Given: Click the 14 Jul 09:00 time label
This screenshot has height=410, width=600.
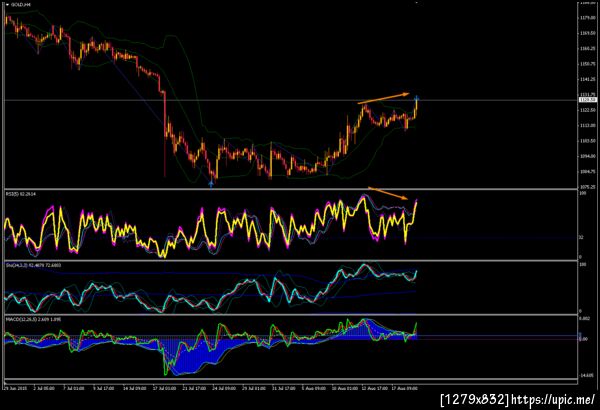Looking at the screenshot, I should click(x=134, y=388).
